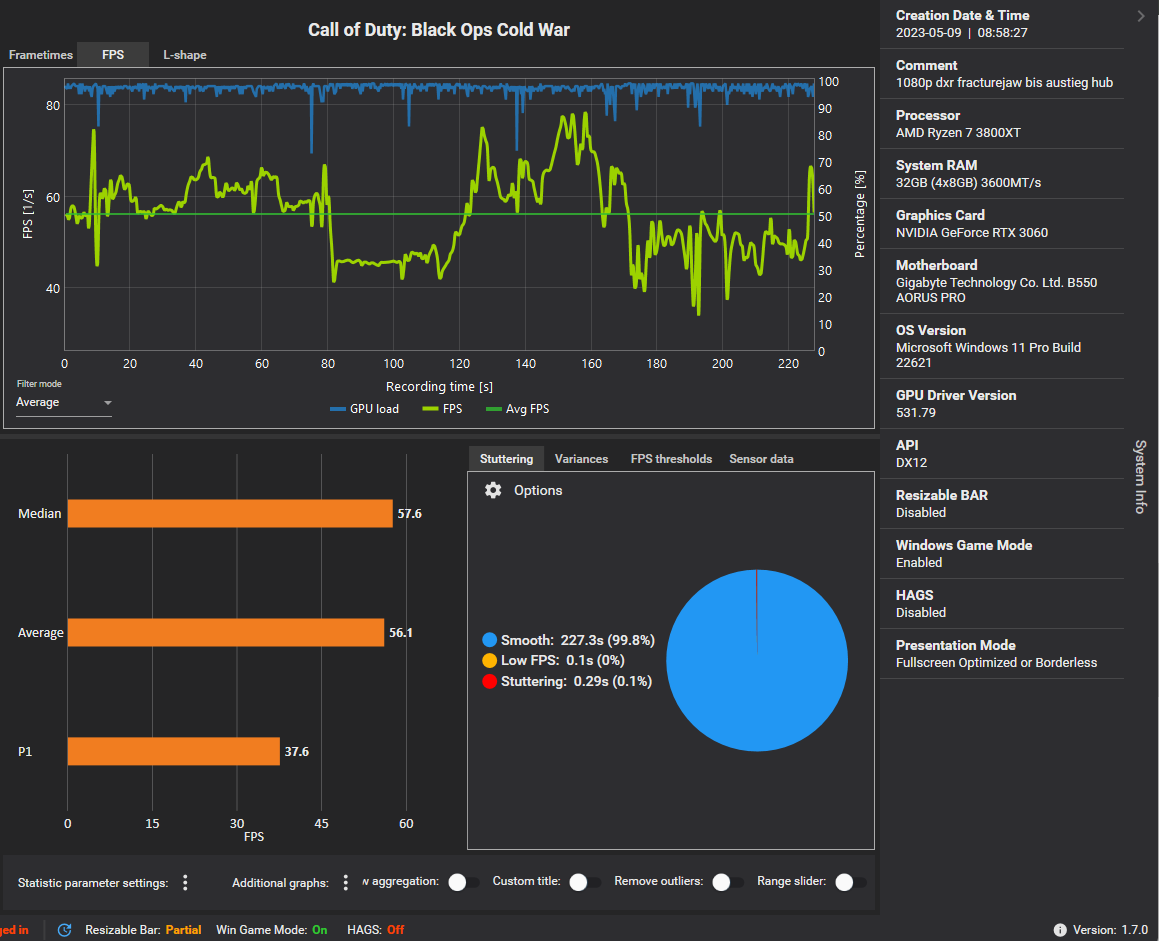This screenshot has height=941, width=1159.
Task: Click the Average orange bar
Action: (226, 633)
